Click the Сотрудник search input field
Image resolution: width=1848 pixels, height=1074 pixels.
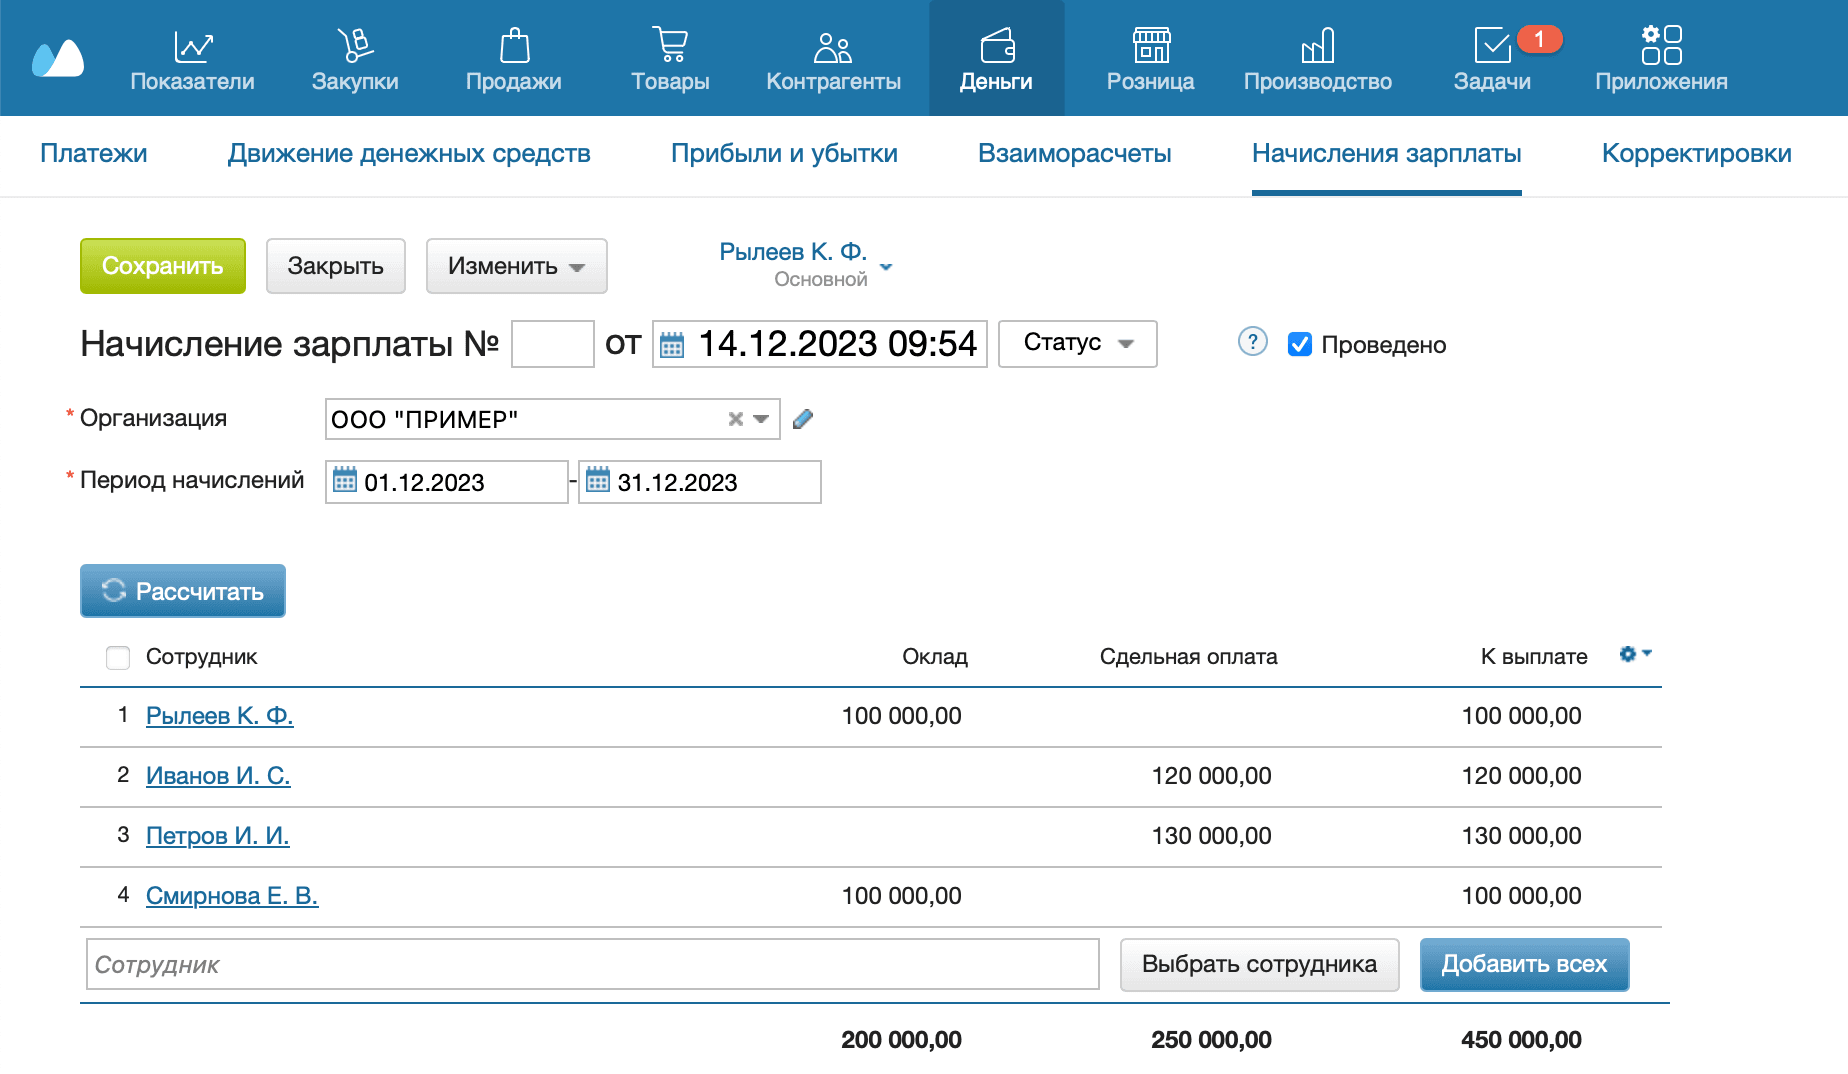pyautogui.click(x=592, y=965)
